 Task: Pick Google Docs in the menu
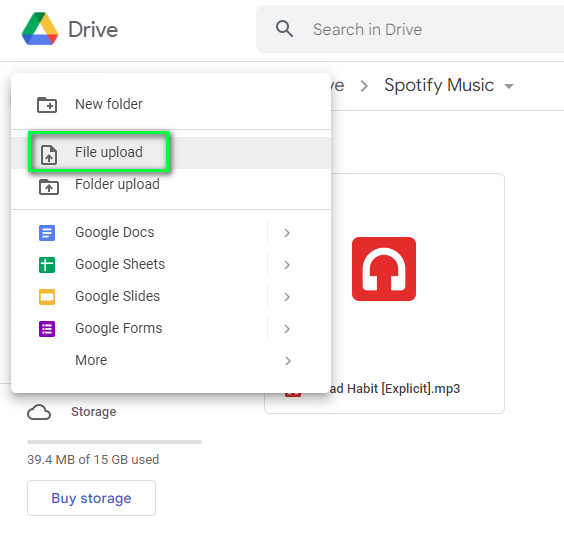(x=171, y=233)
